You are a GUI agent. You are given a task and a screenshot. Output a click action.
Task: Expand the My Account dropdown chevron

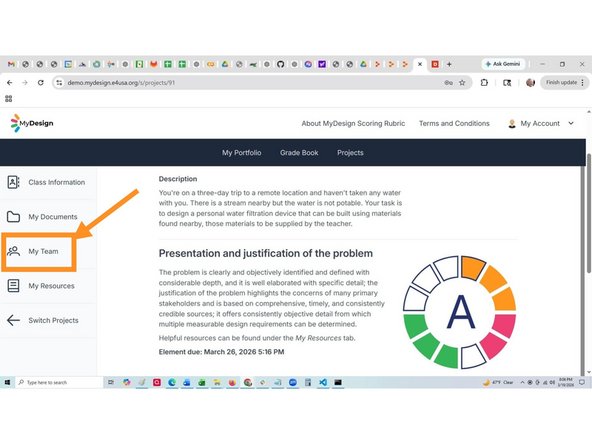pyautogui.click(x=571, y=123)
